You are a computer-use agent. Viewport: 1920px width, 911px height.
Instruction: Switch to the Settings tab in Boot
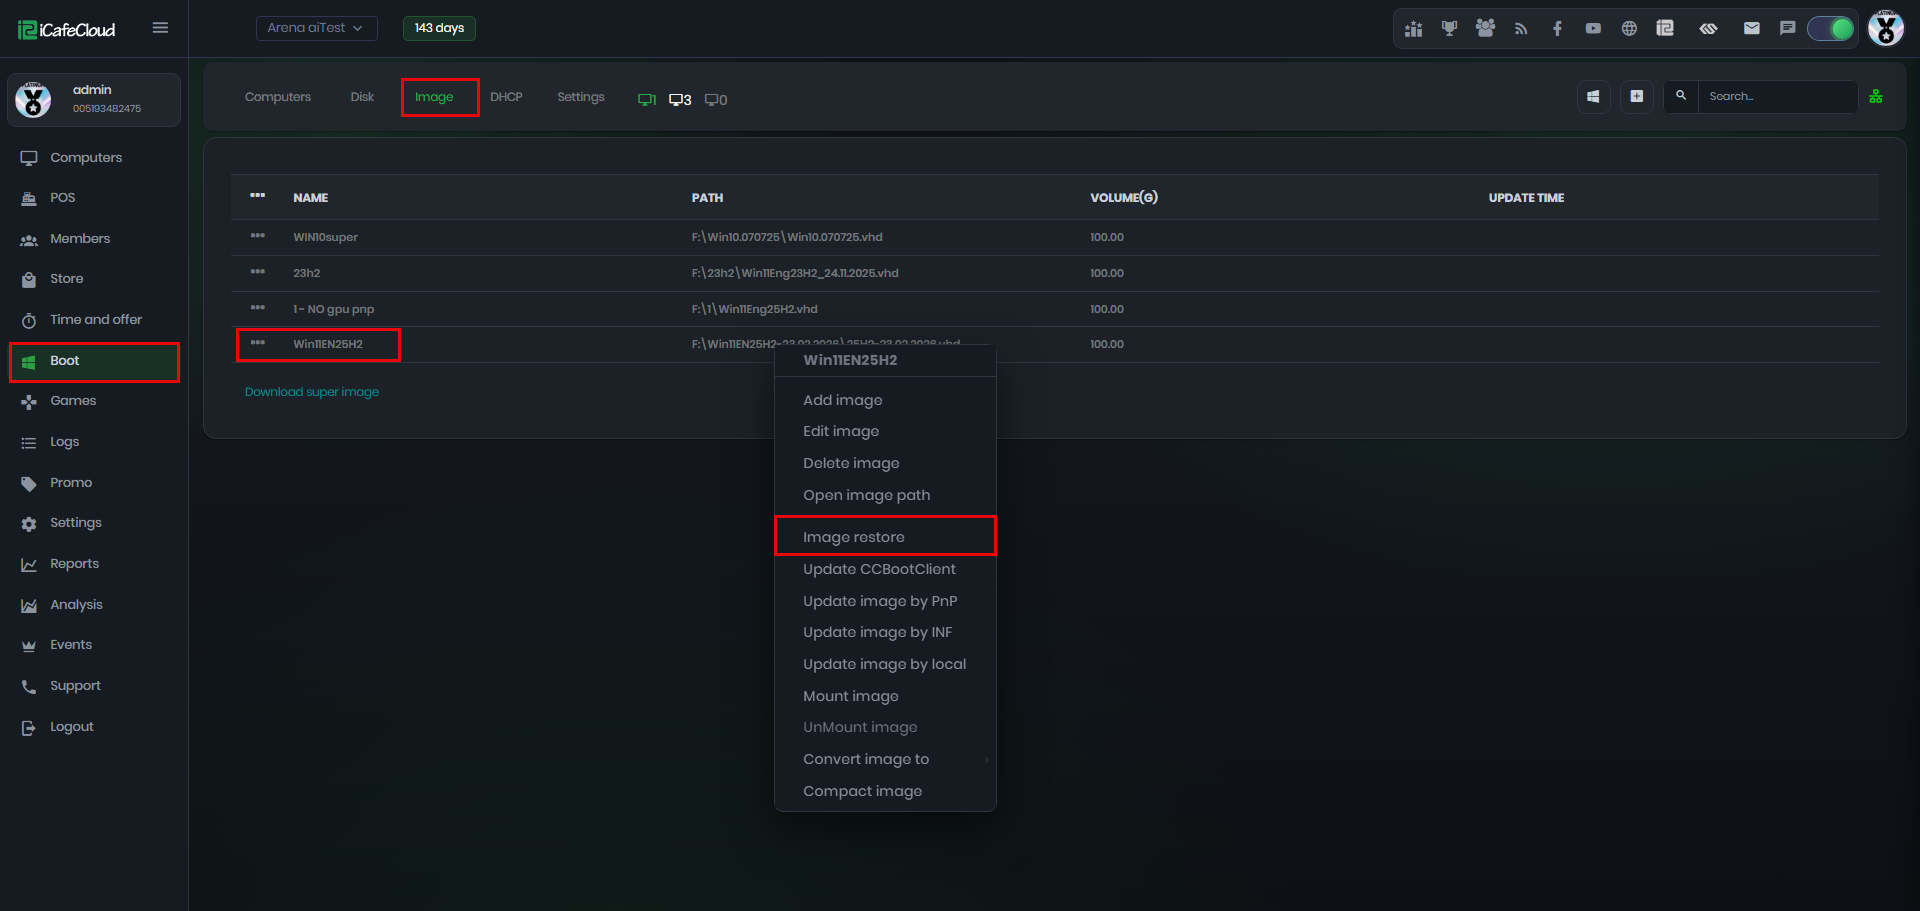pyautogui.click(x=581, y=97)
